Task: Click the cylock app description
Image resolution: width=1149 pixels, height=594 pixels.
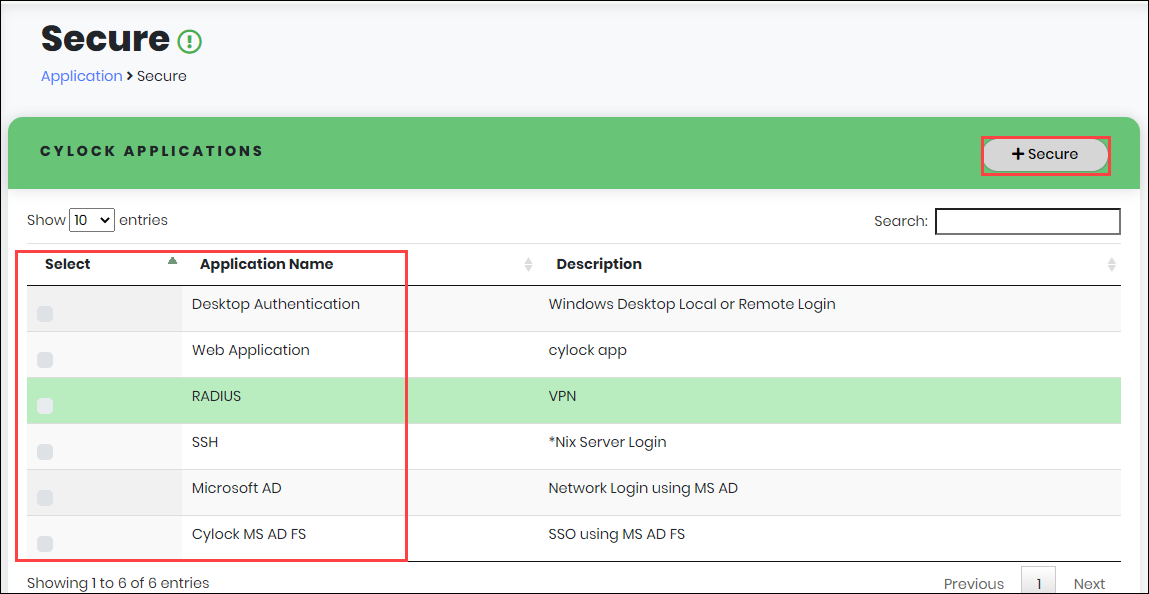Action: [x=588, y=350]
